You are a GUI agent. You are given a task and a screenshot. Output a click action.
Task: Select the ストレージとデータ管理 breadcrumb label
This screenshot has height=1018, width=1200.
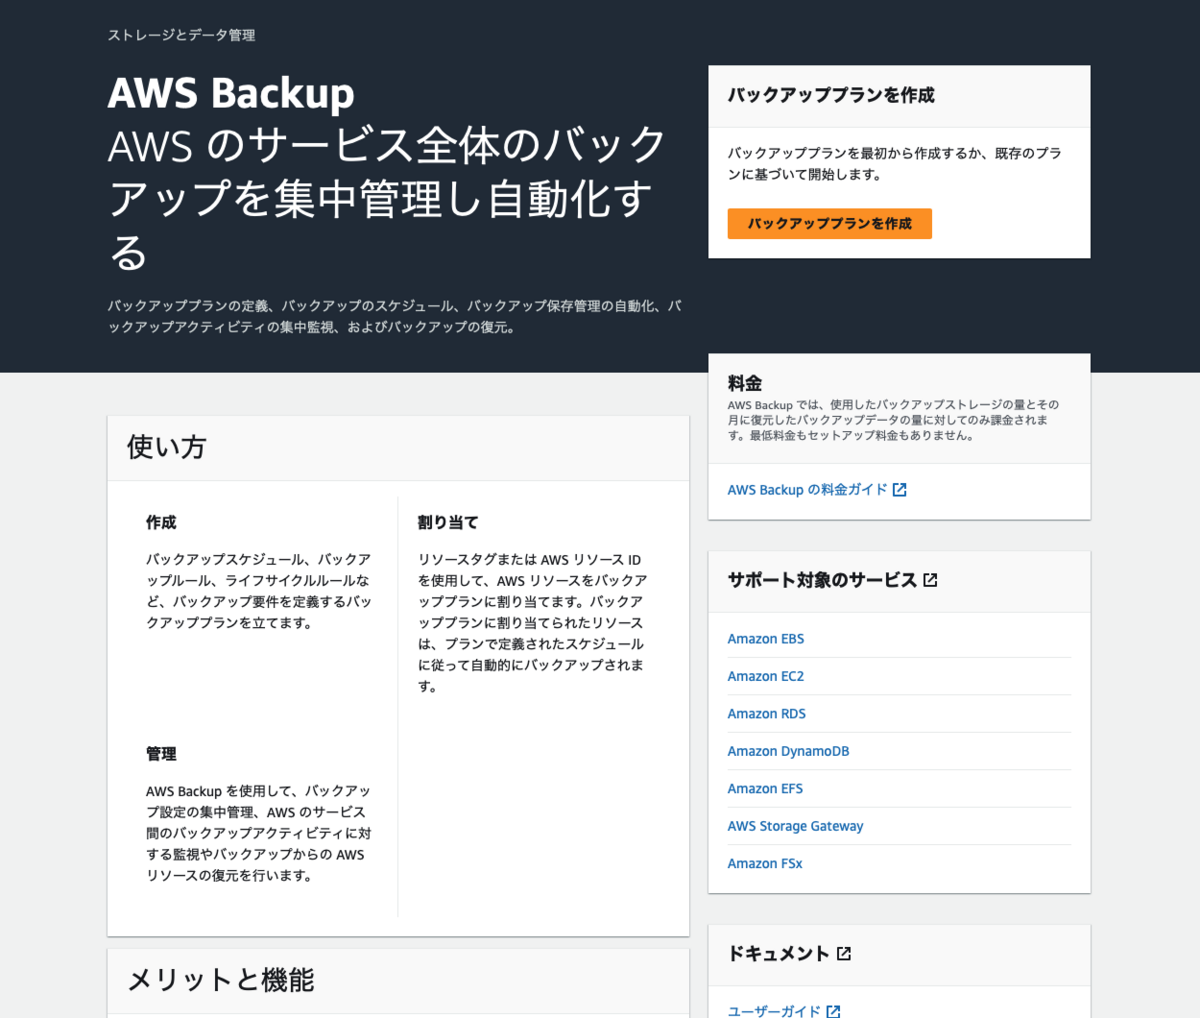(181, 35)
